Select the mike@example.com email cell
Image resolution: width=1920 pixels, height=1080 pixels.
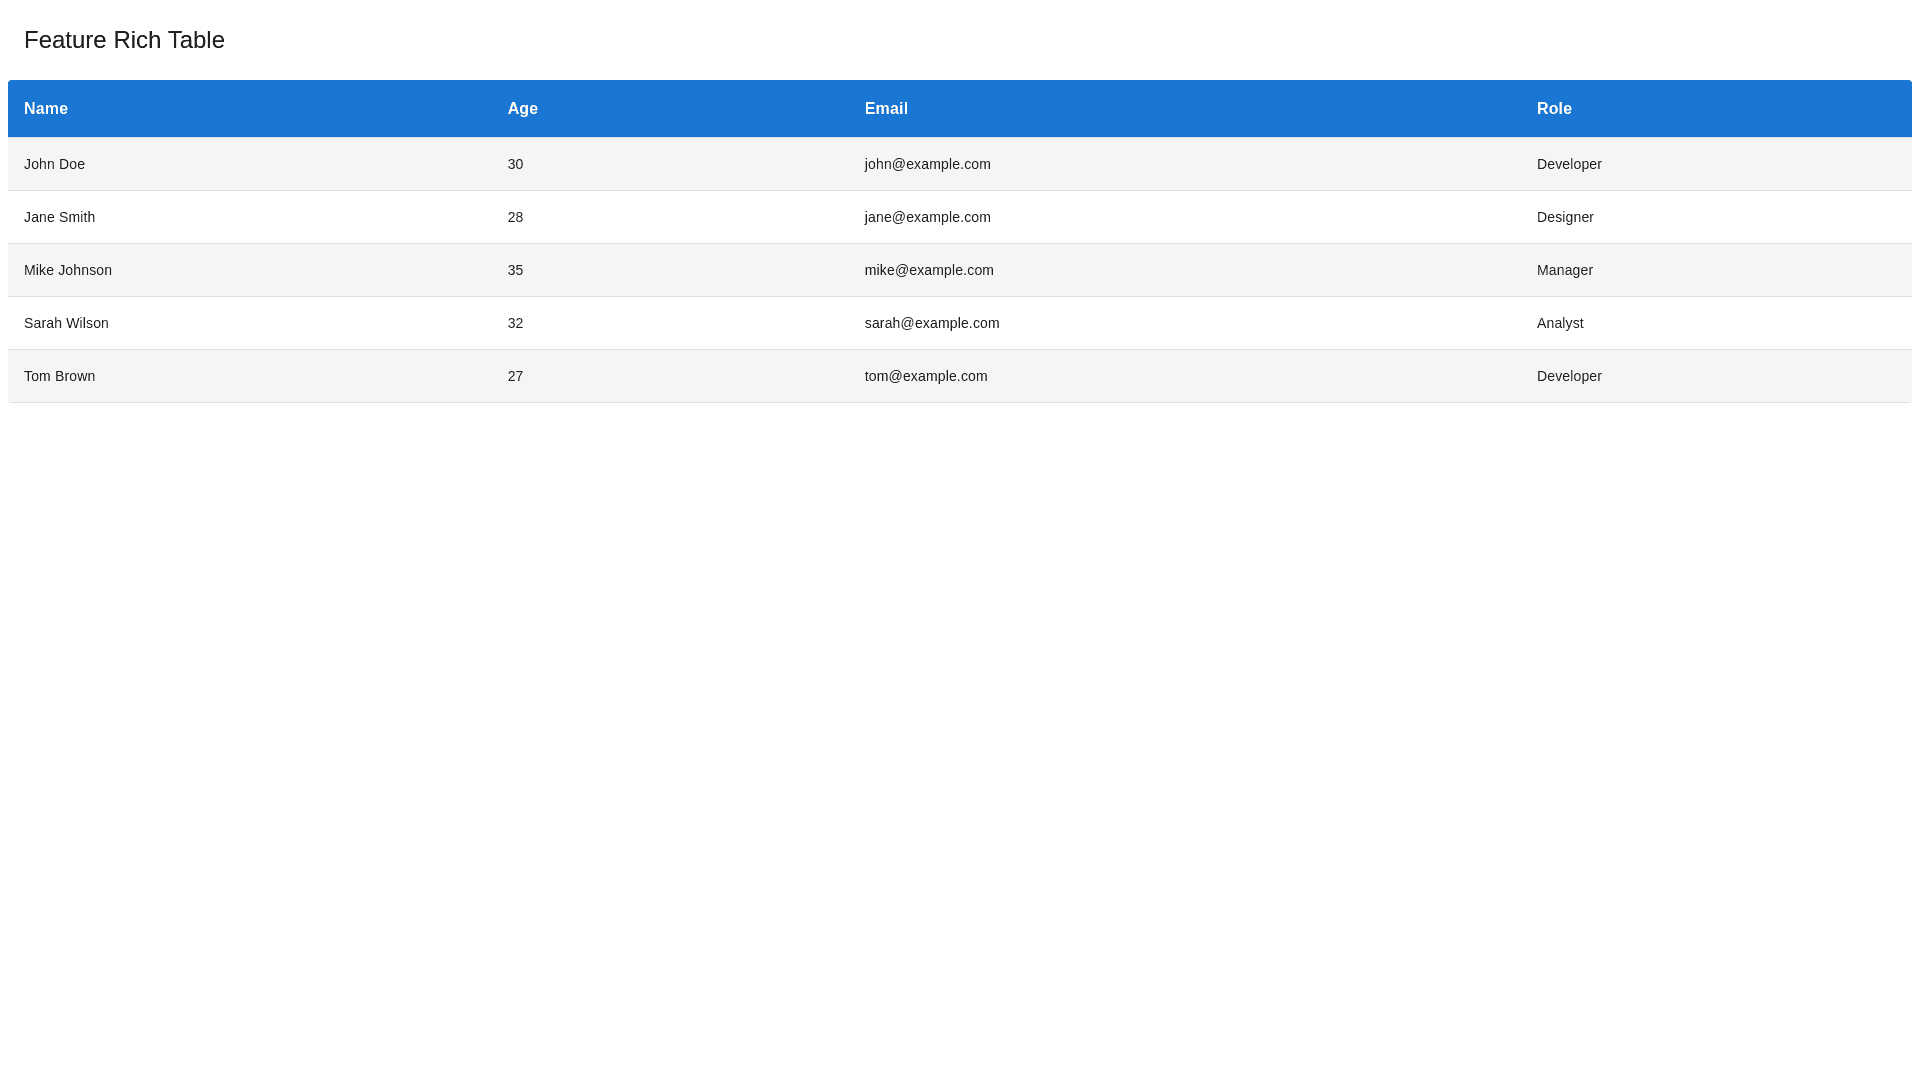929,270
